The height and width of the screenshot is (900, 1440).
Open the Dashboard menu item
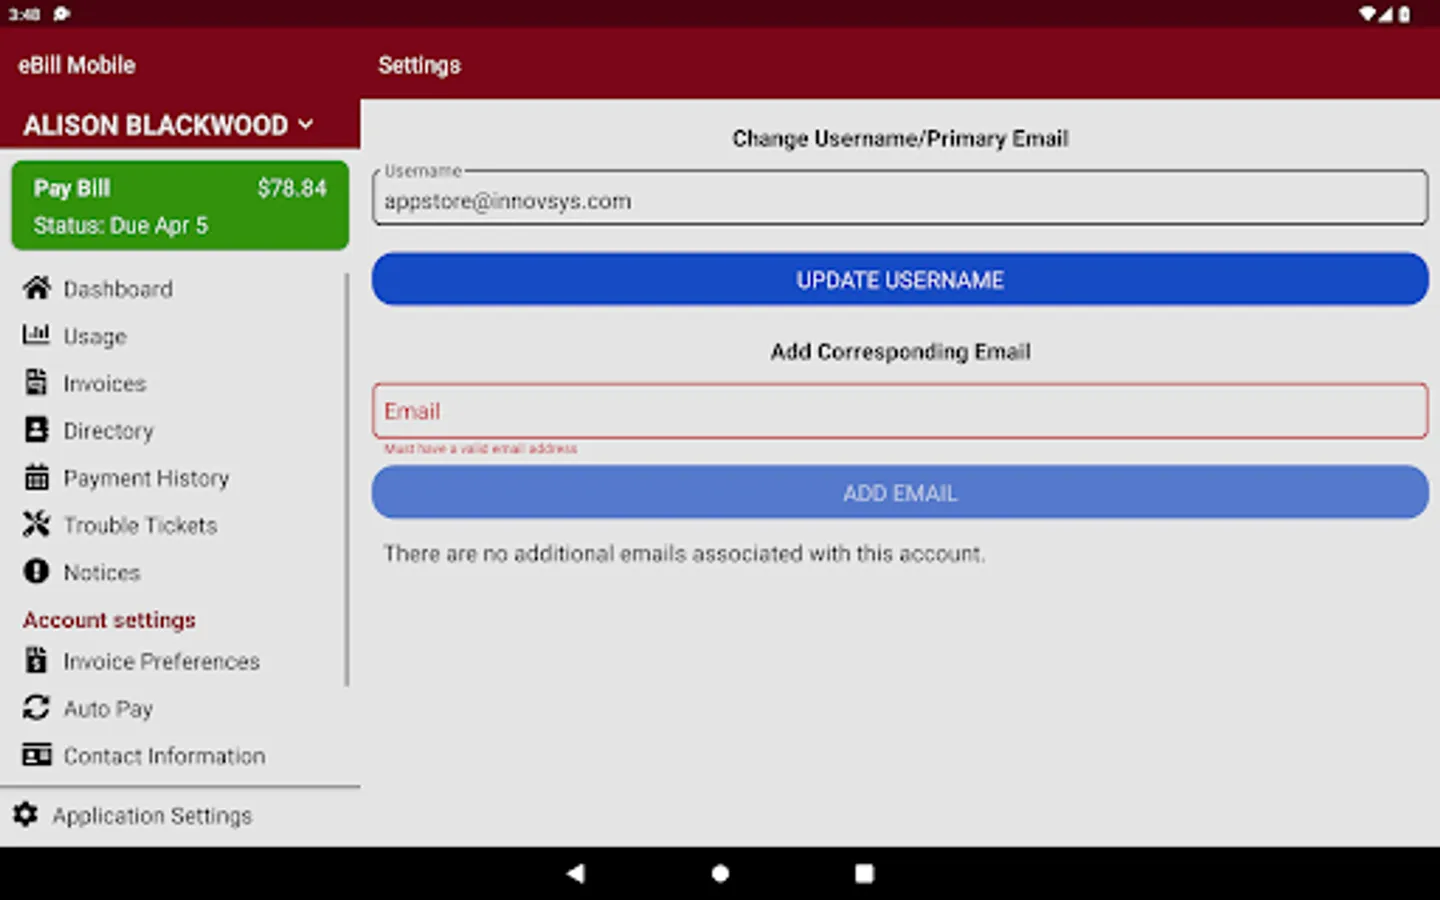118,289
